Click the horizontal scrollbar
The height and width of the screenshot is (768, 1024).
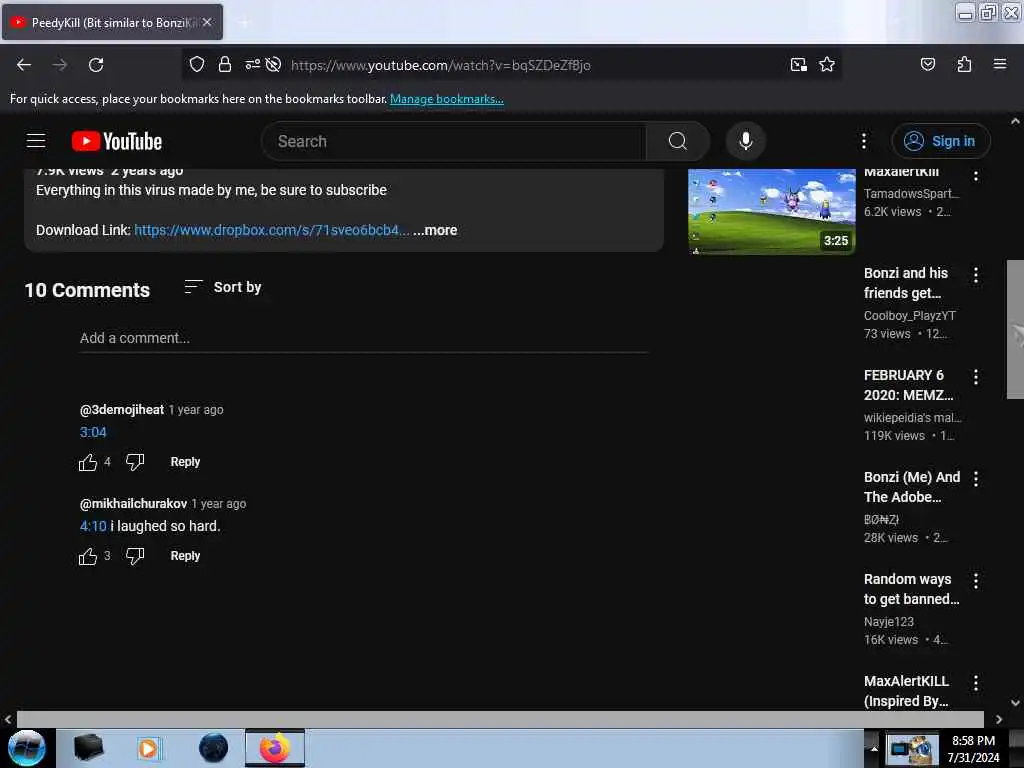coord(500,719)
